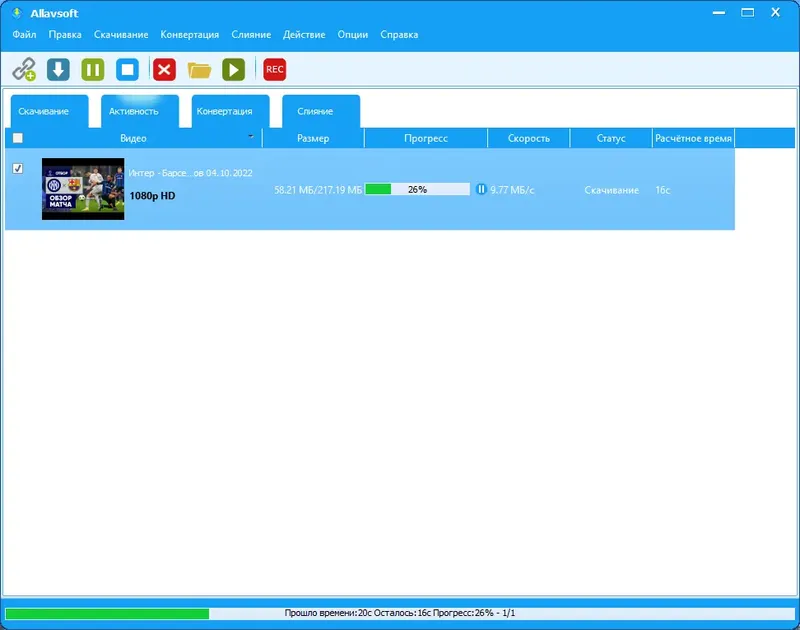This screenshot has height=630, width=800.
Task: Switch to the Слияние tab
Action: 321,111
